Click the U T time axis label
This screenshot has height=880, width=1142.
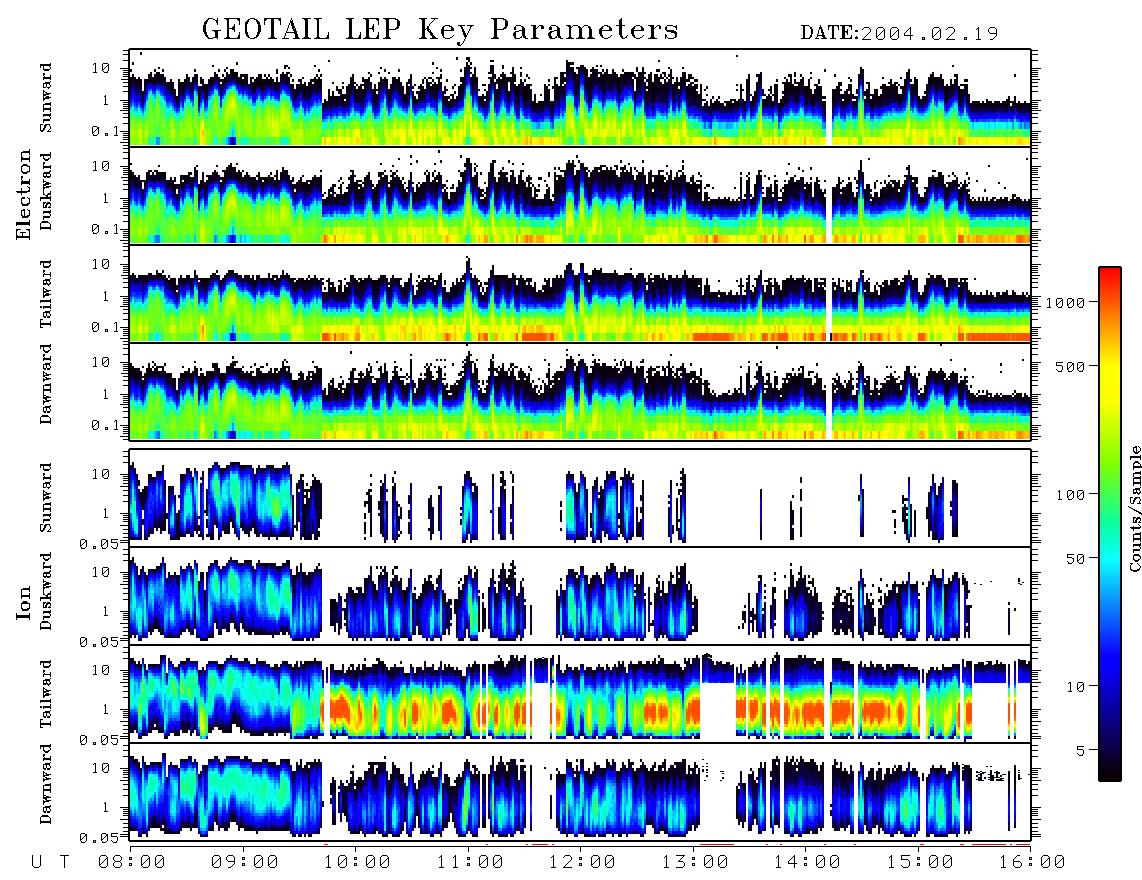point(50,862)
